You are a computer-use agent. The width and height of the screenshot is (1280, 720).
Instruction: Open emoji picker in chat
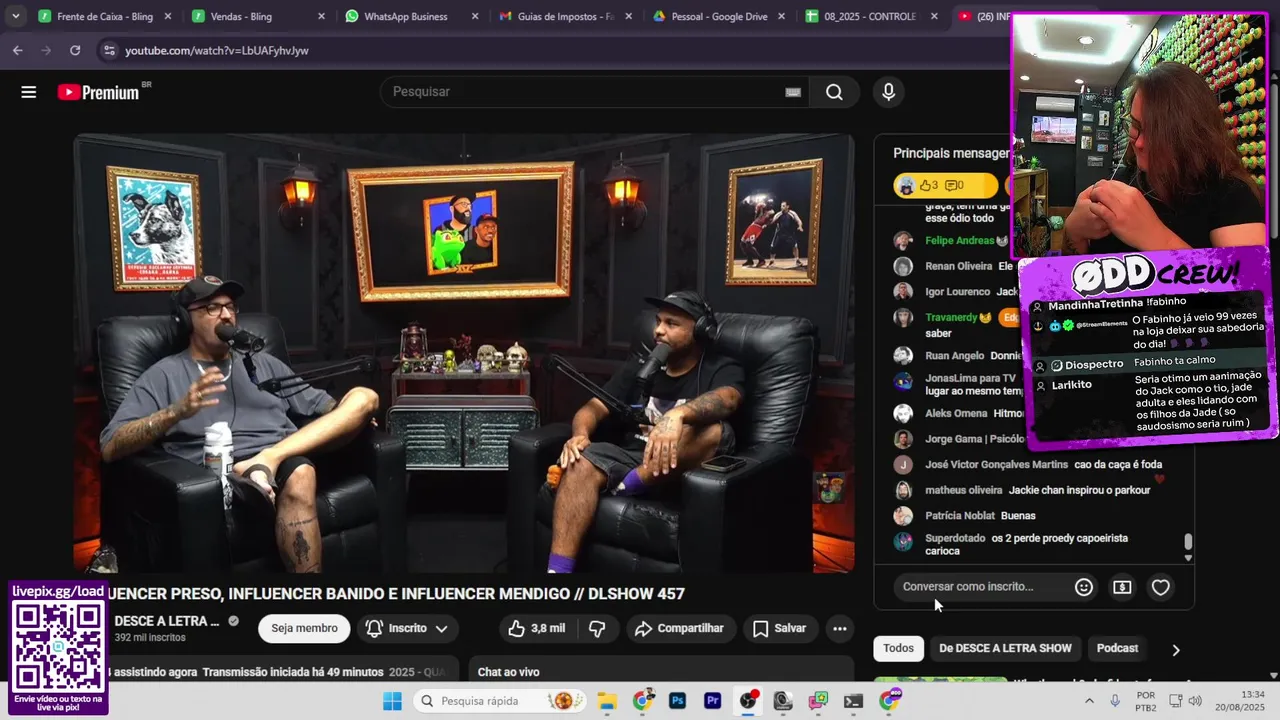pos(1084,587)
